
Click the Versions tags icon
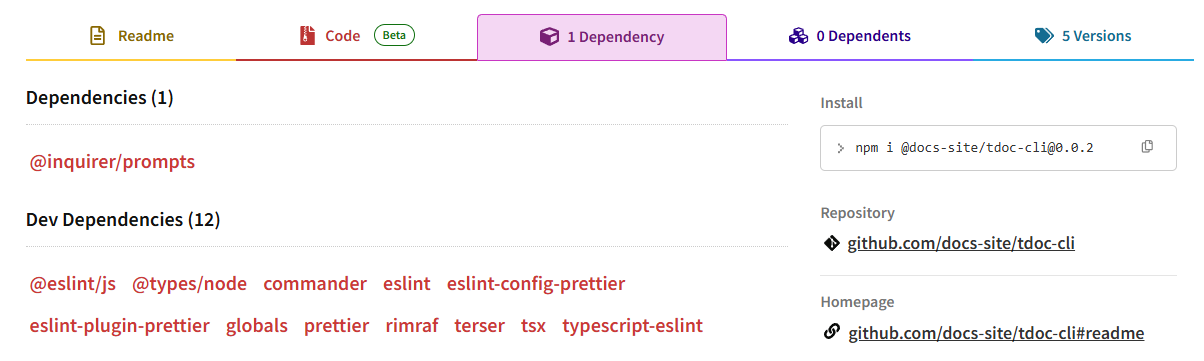[x=1044, y=36]
